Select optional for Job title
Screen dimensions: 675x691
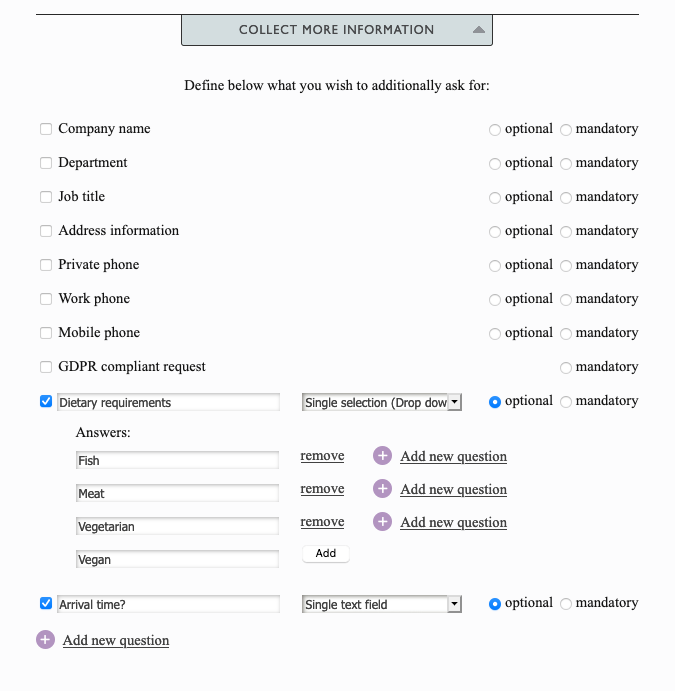495,198
